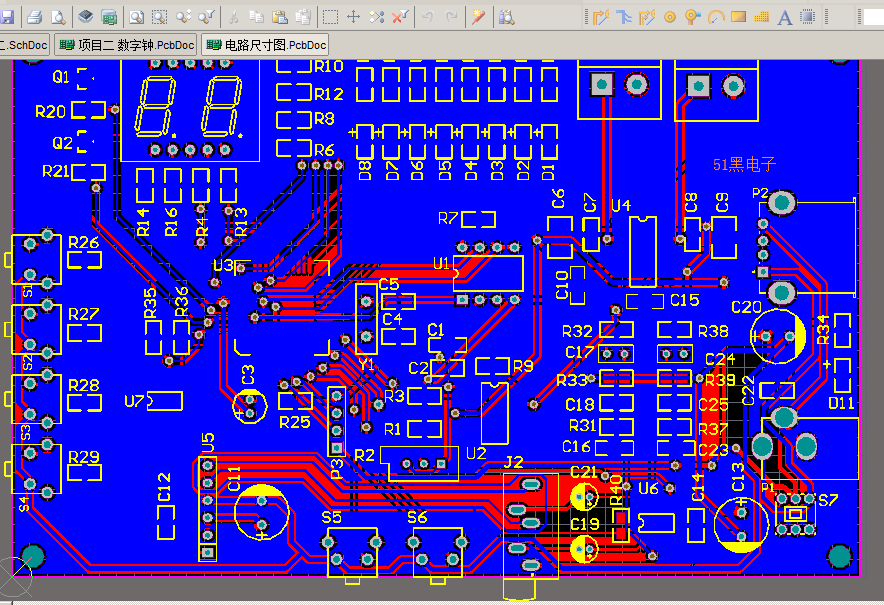
Task: Click the Cross Probe icon
Action: click(x=479, y=17)
